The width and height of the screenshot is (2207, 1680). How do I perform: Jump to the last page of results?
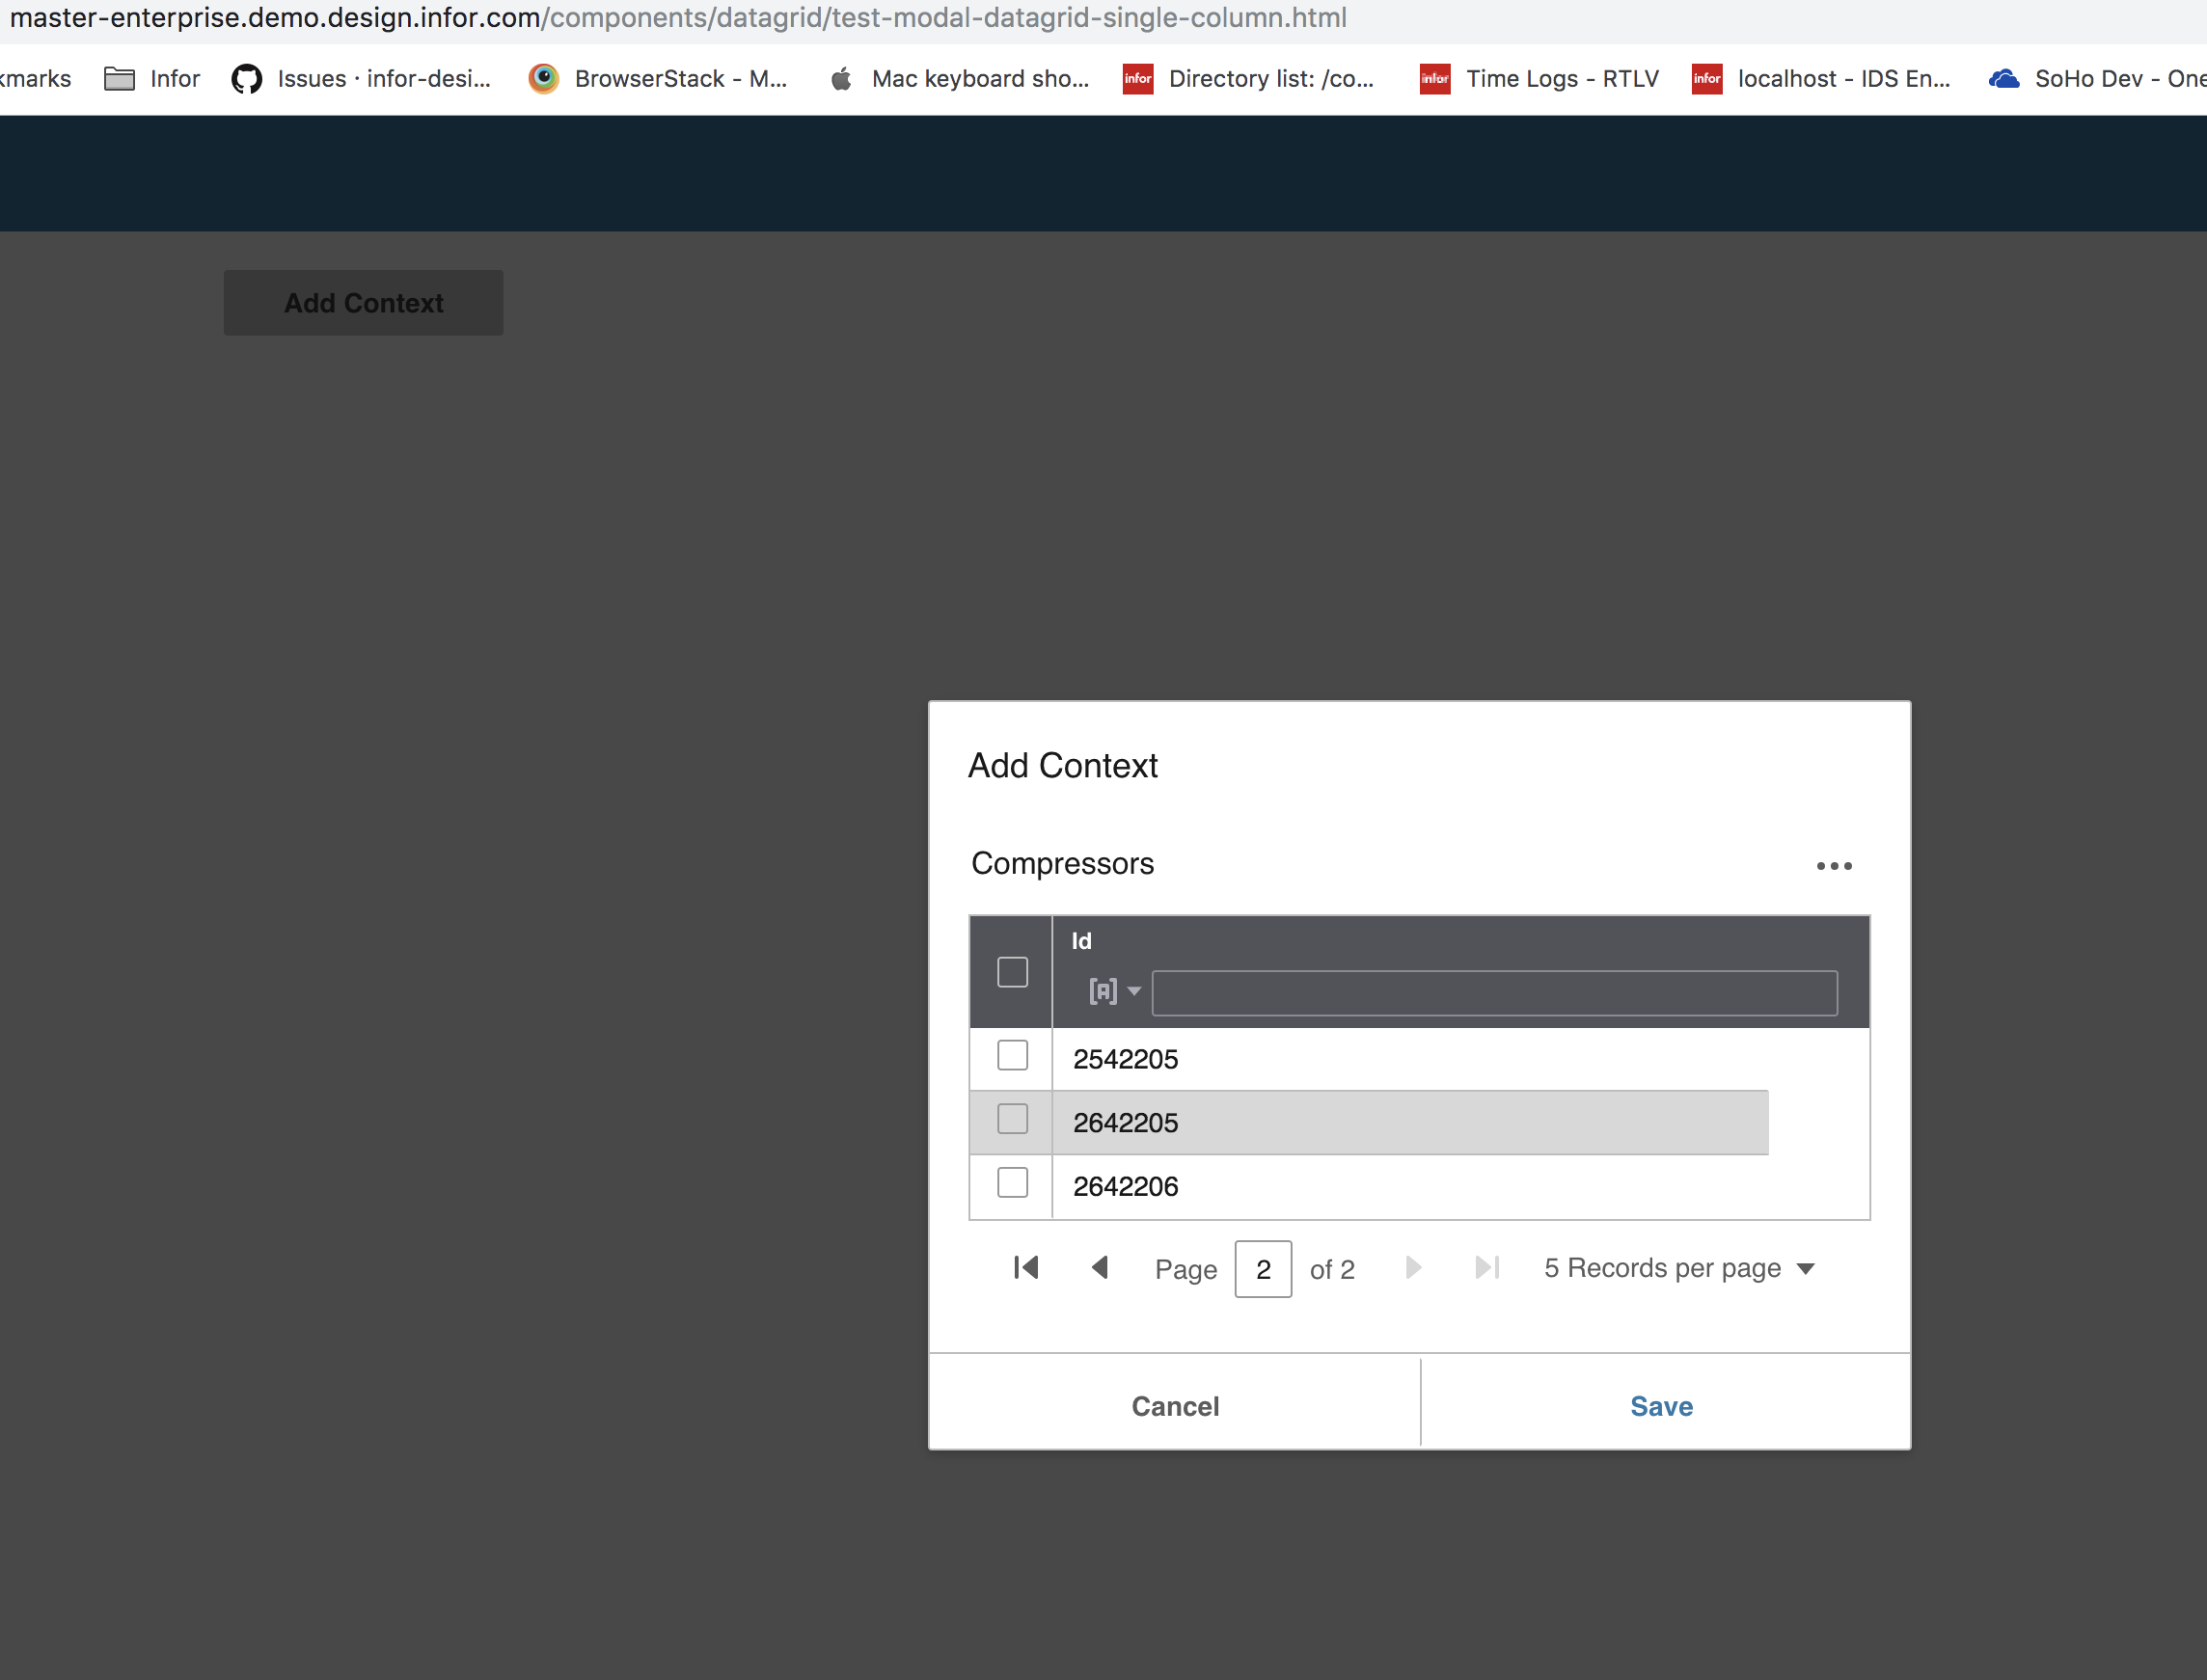click(1487, 1268)
